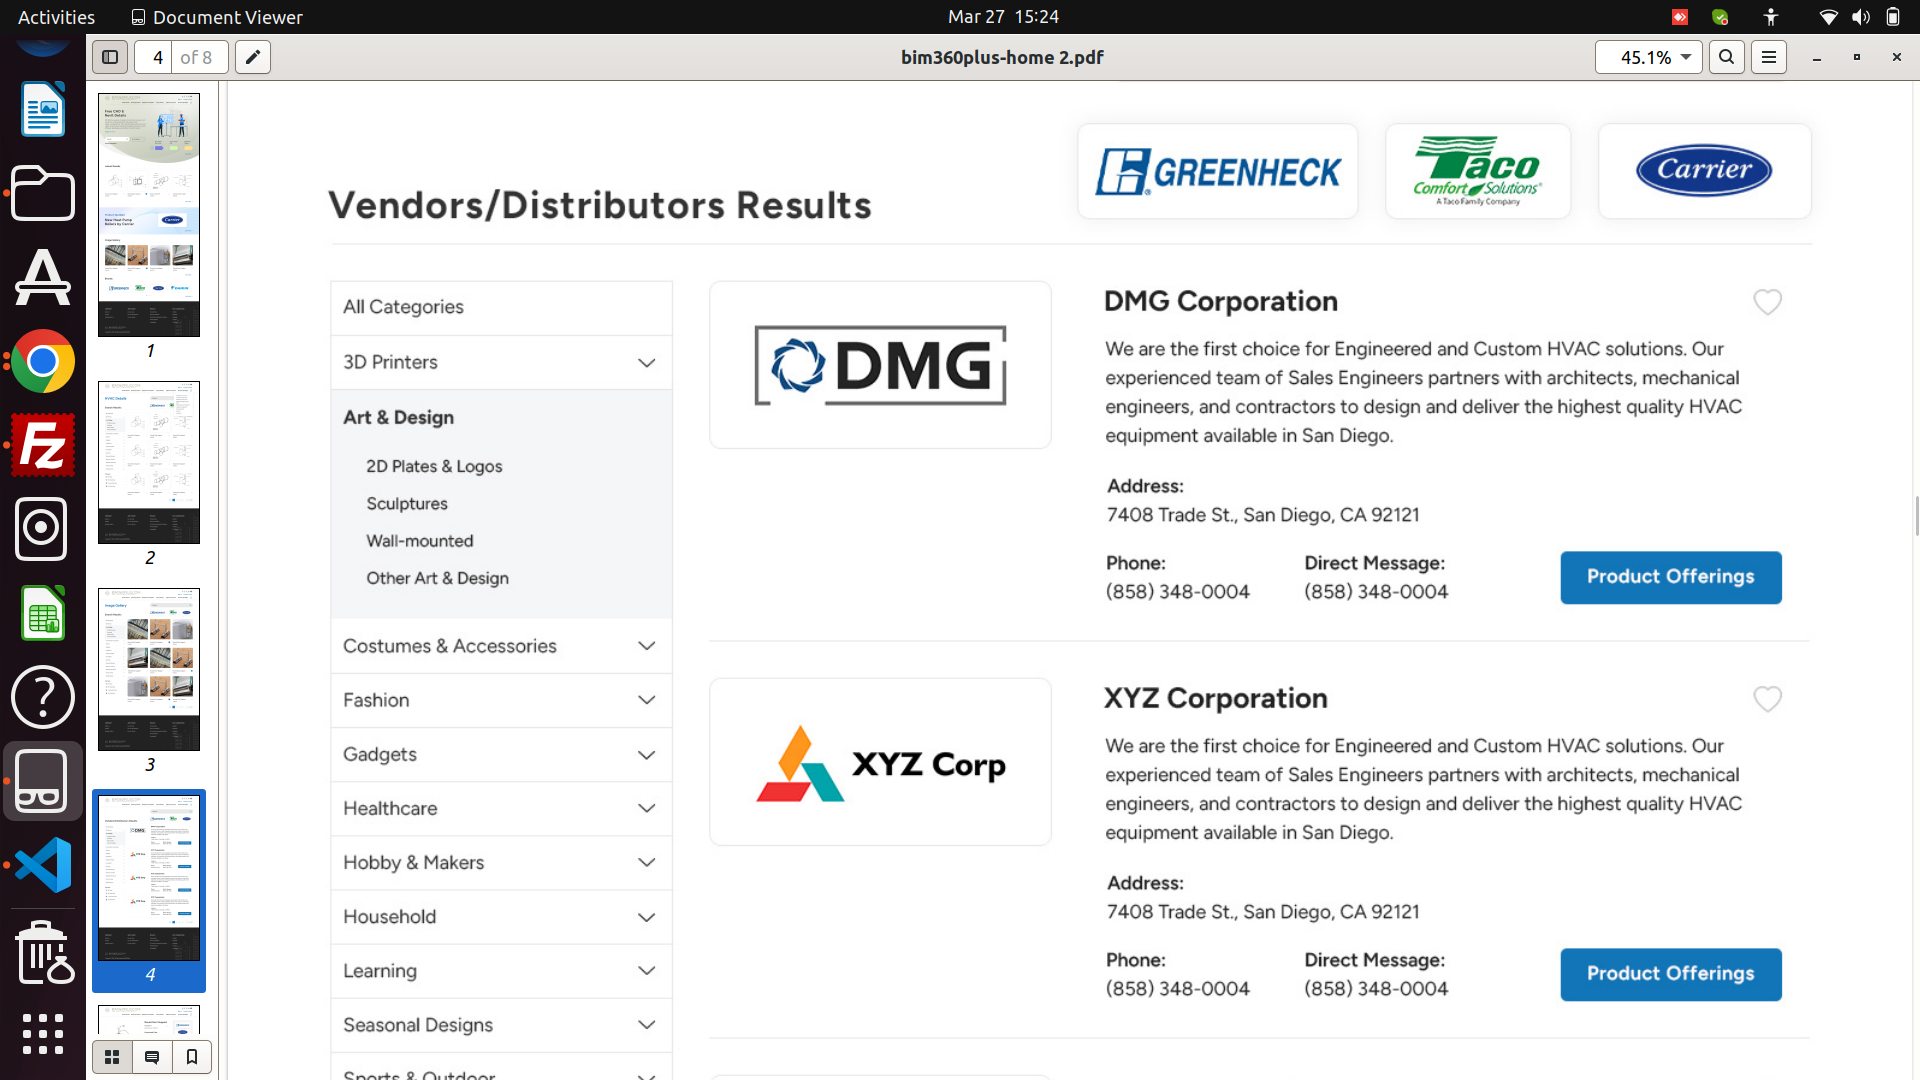Expand the Healthcare category chevron

(646, 808)
